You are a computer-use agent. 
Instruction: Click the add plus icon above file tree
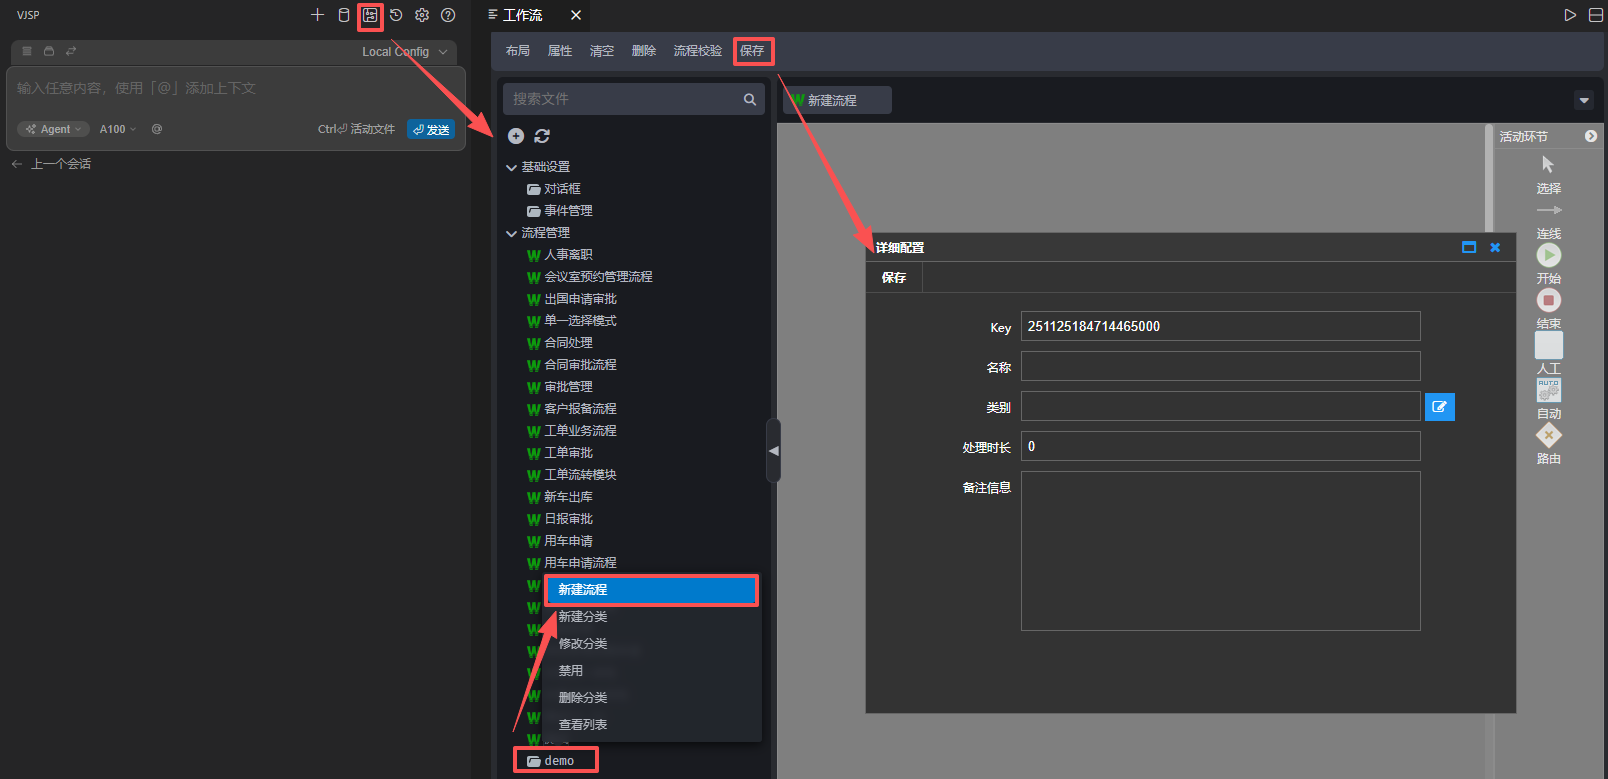coord(516,136)
